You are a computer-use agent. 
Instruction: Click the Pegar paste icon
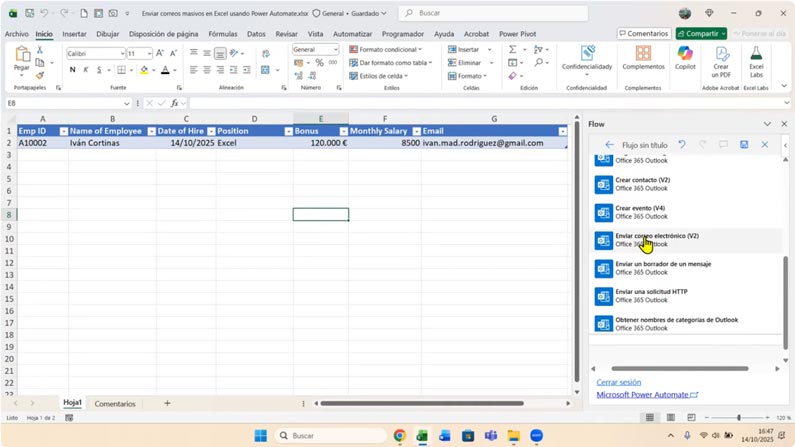21,55
